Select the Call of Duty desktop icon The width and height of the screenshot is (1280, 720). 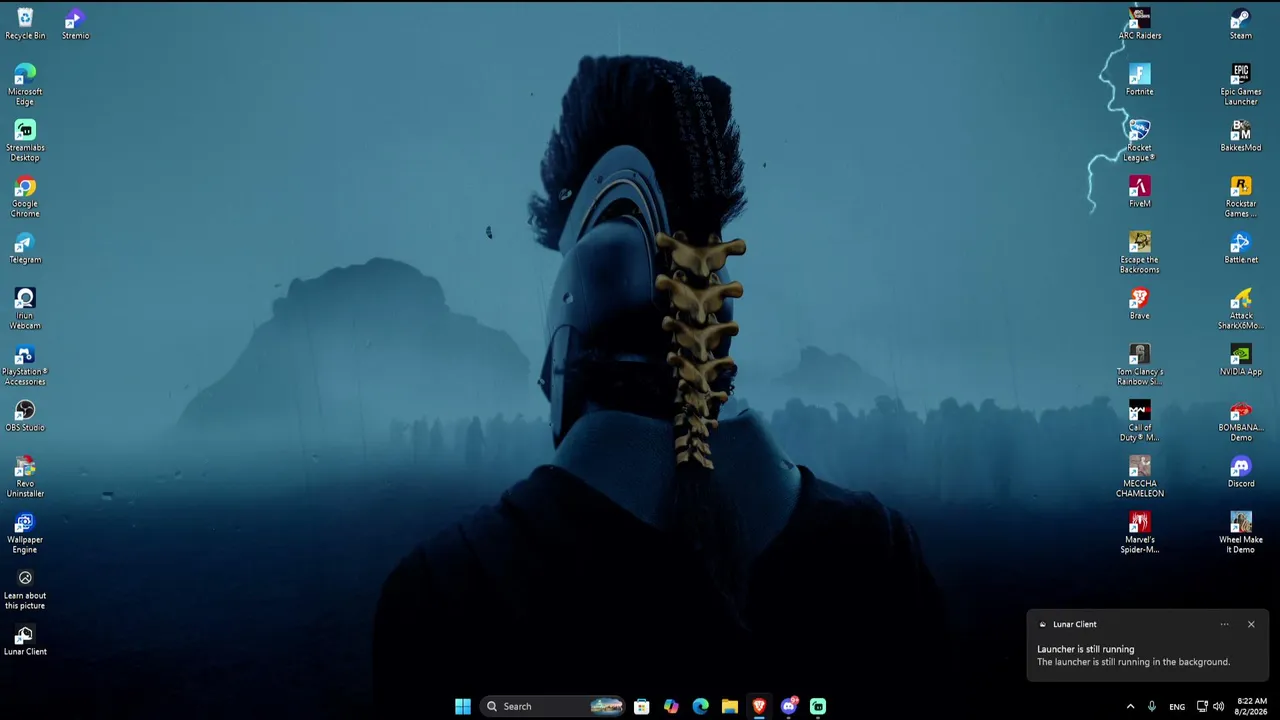pyautogui.click(x=1140, y=421)
